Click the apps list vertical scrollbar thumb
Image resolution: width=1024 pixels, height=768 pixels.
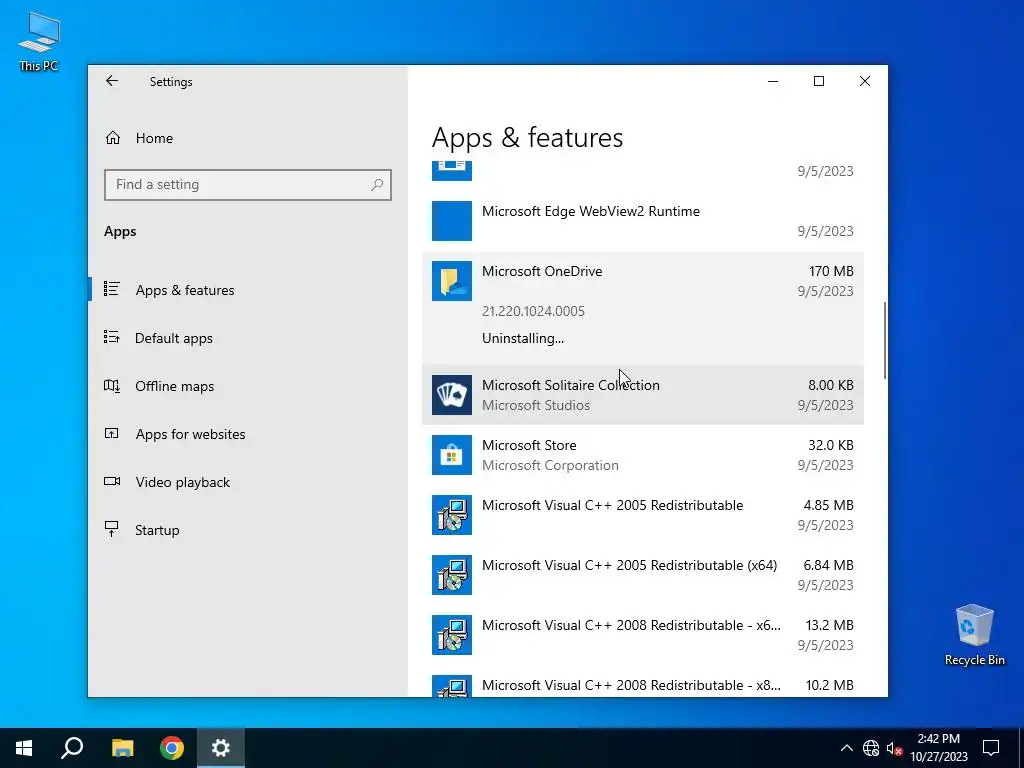point(885,340)
